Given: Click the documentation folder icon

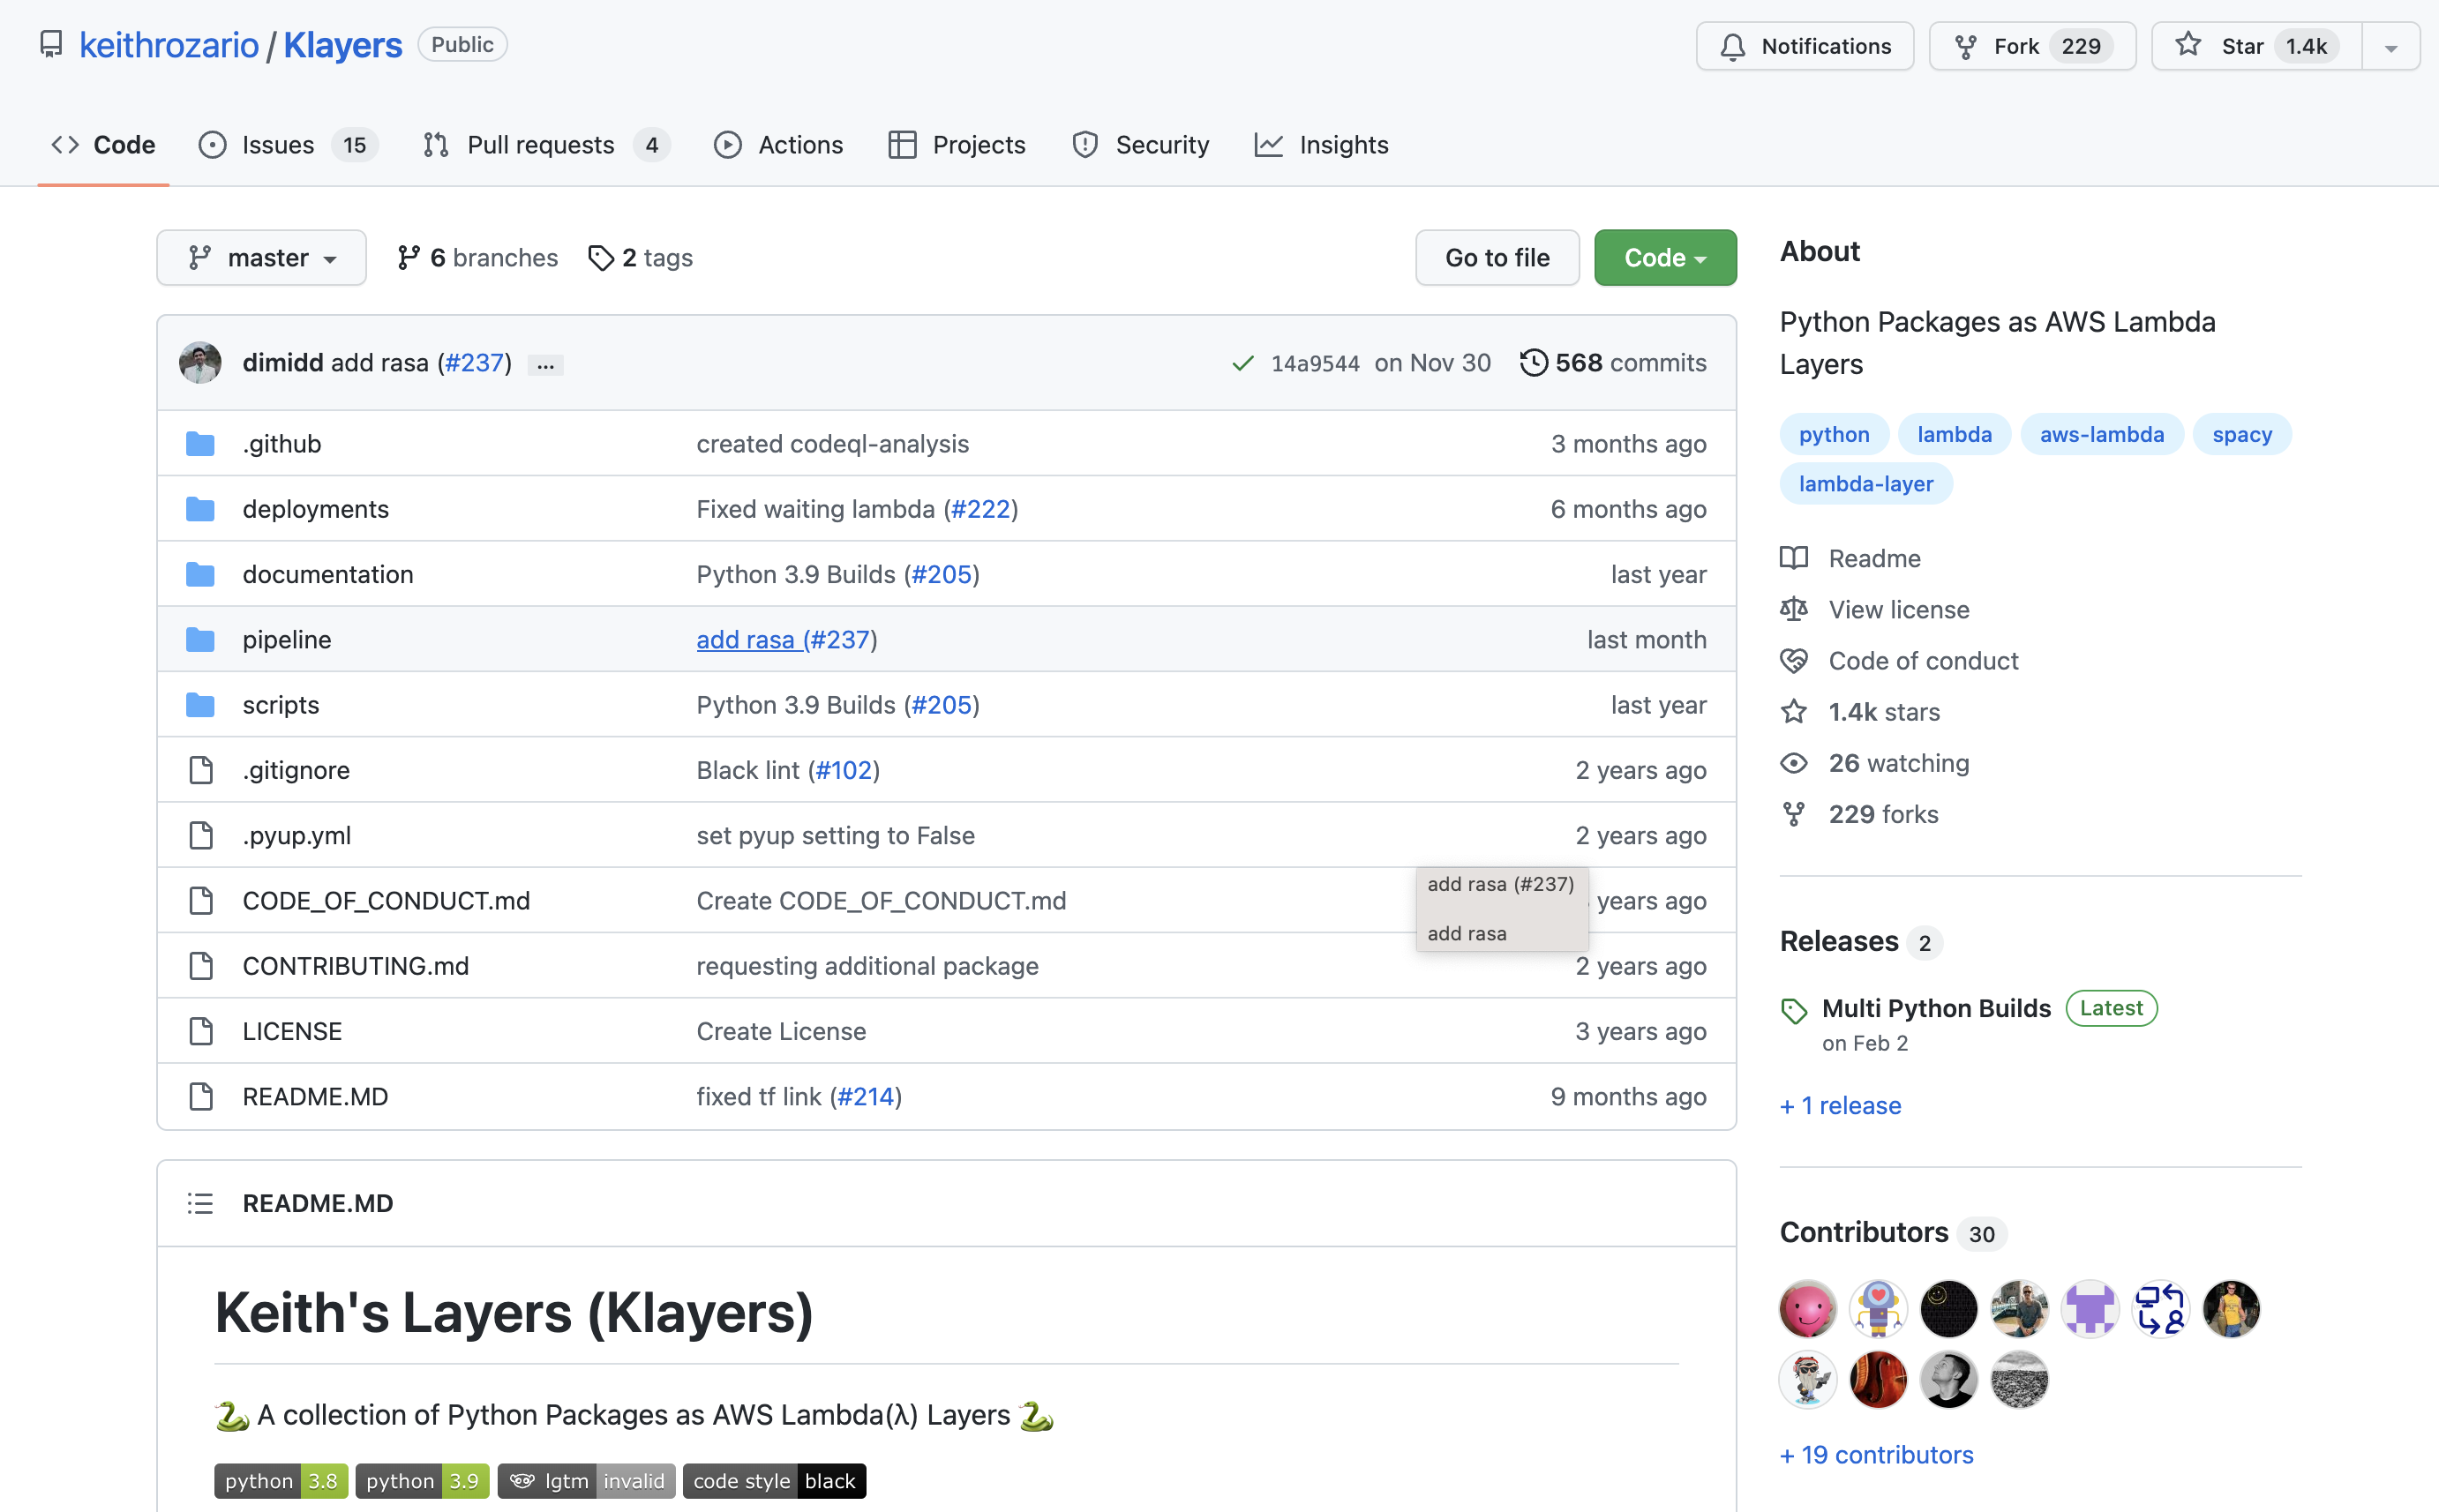Looking at the screenshot, I should click(200, 574).
